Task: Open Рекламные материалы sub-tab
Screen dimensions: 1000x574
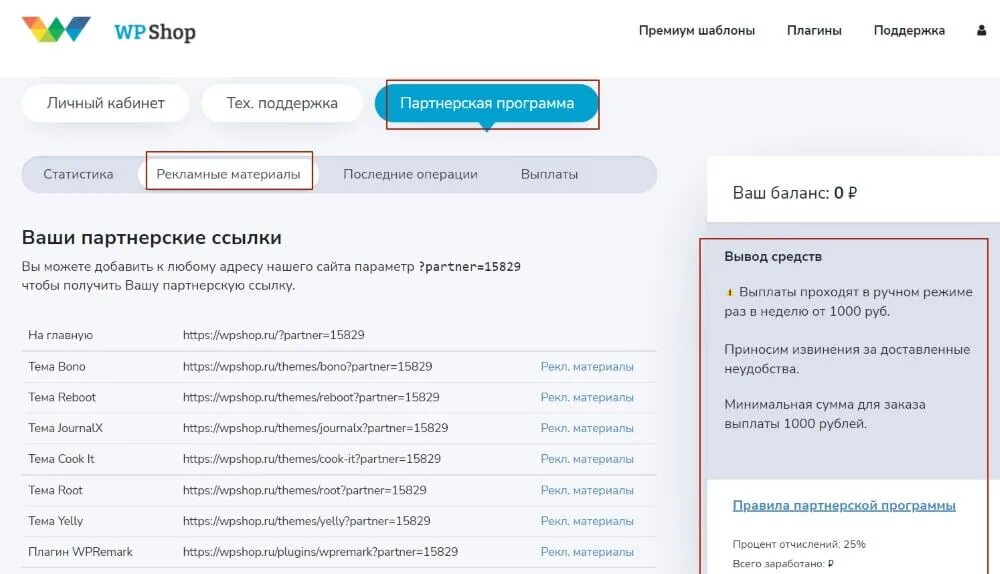Action: (228, 174)
